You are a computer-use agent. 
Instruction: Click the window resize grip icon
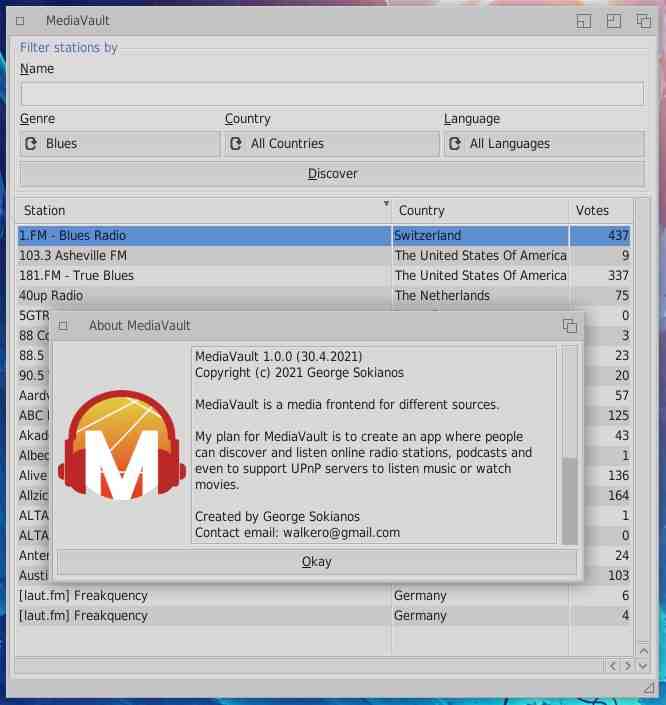pyautogui.click(x=648, y=687)
